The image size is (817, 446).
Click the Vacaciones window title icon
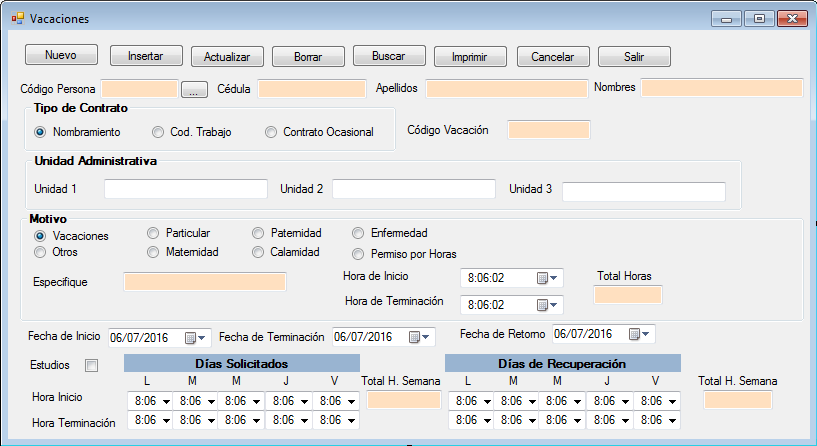coord(17,19)
